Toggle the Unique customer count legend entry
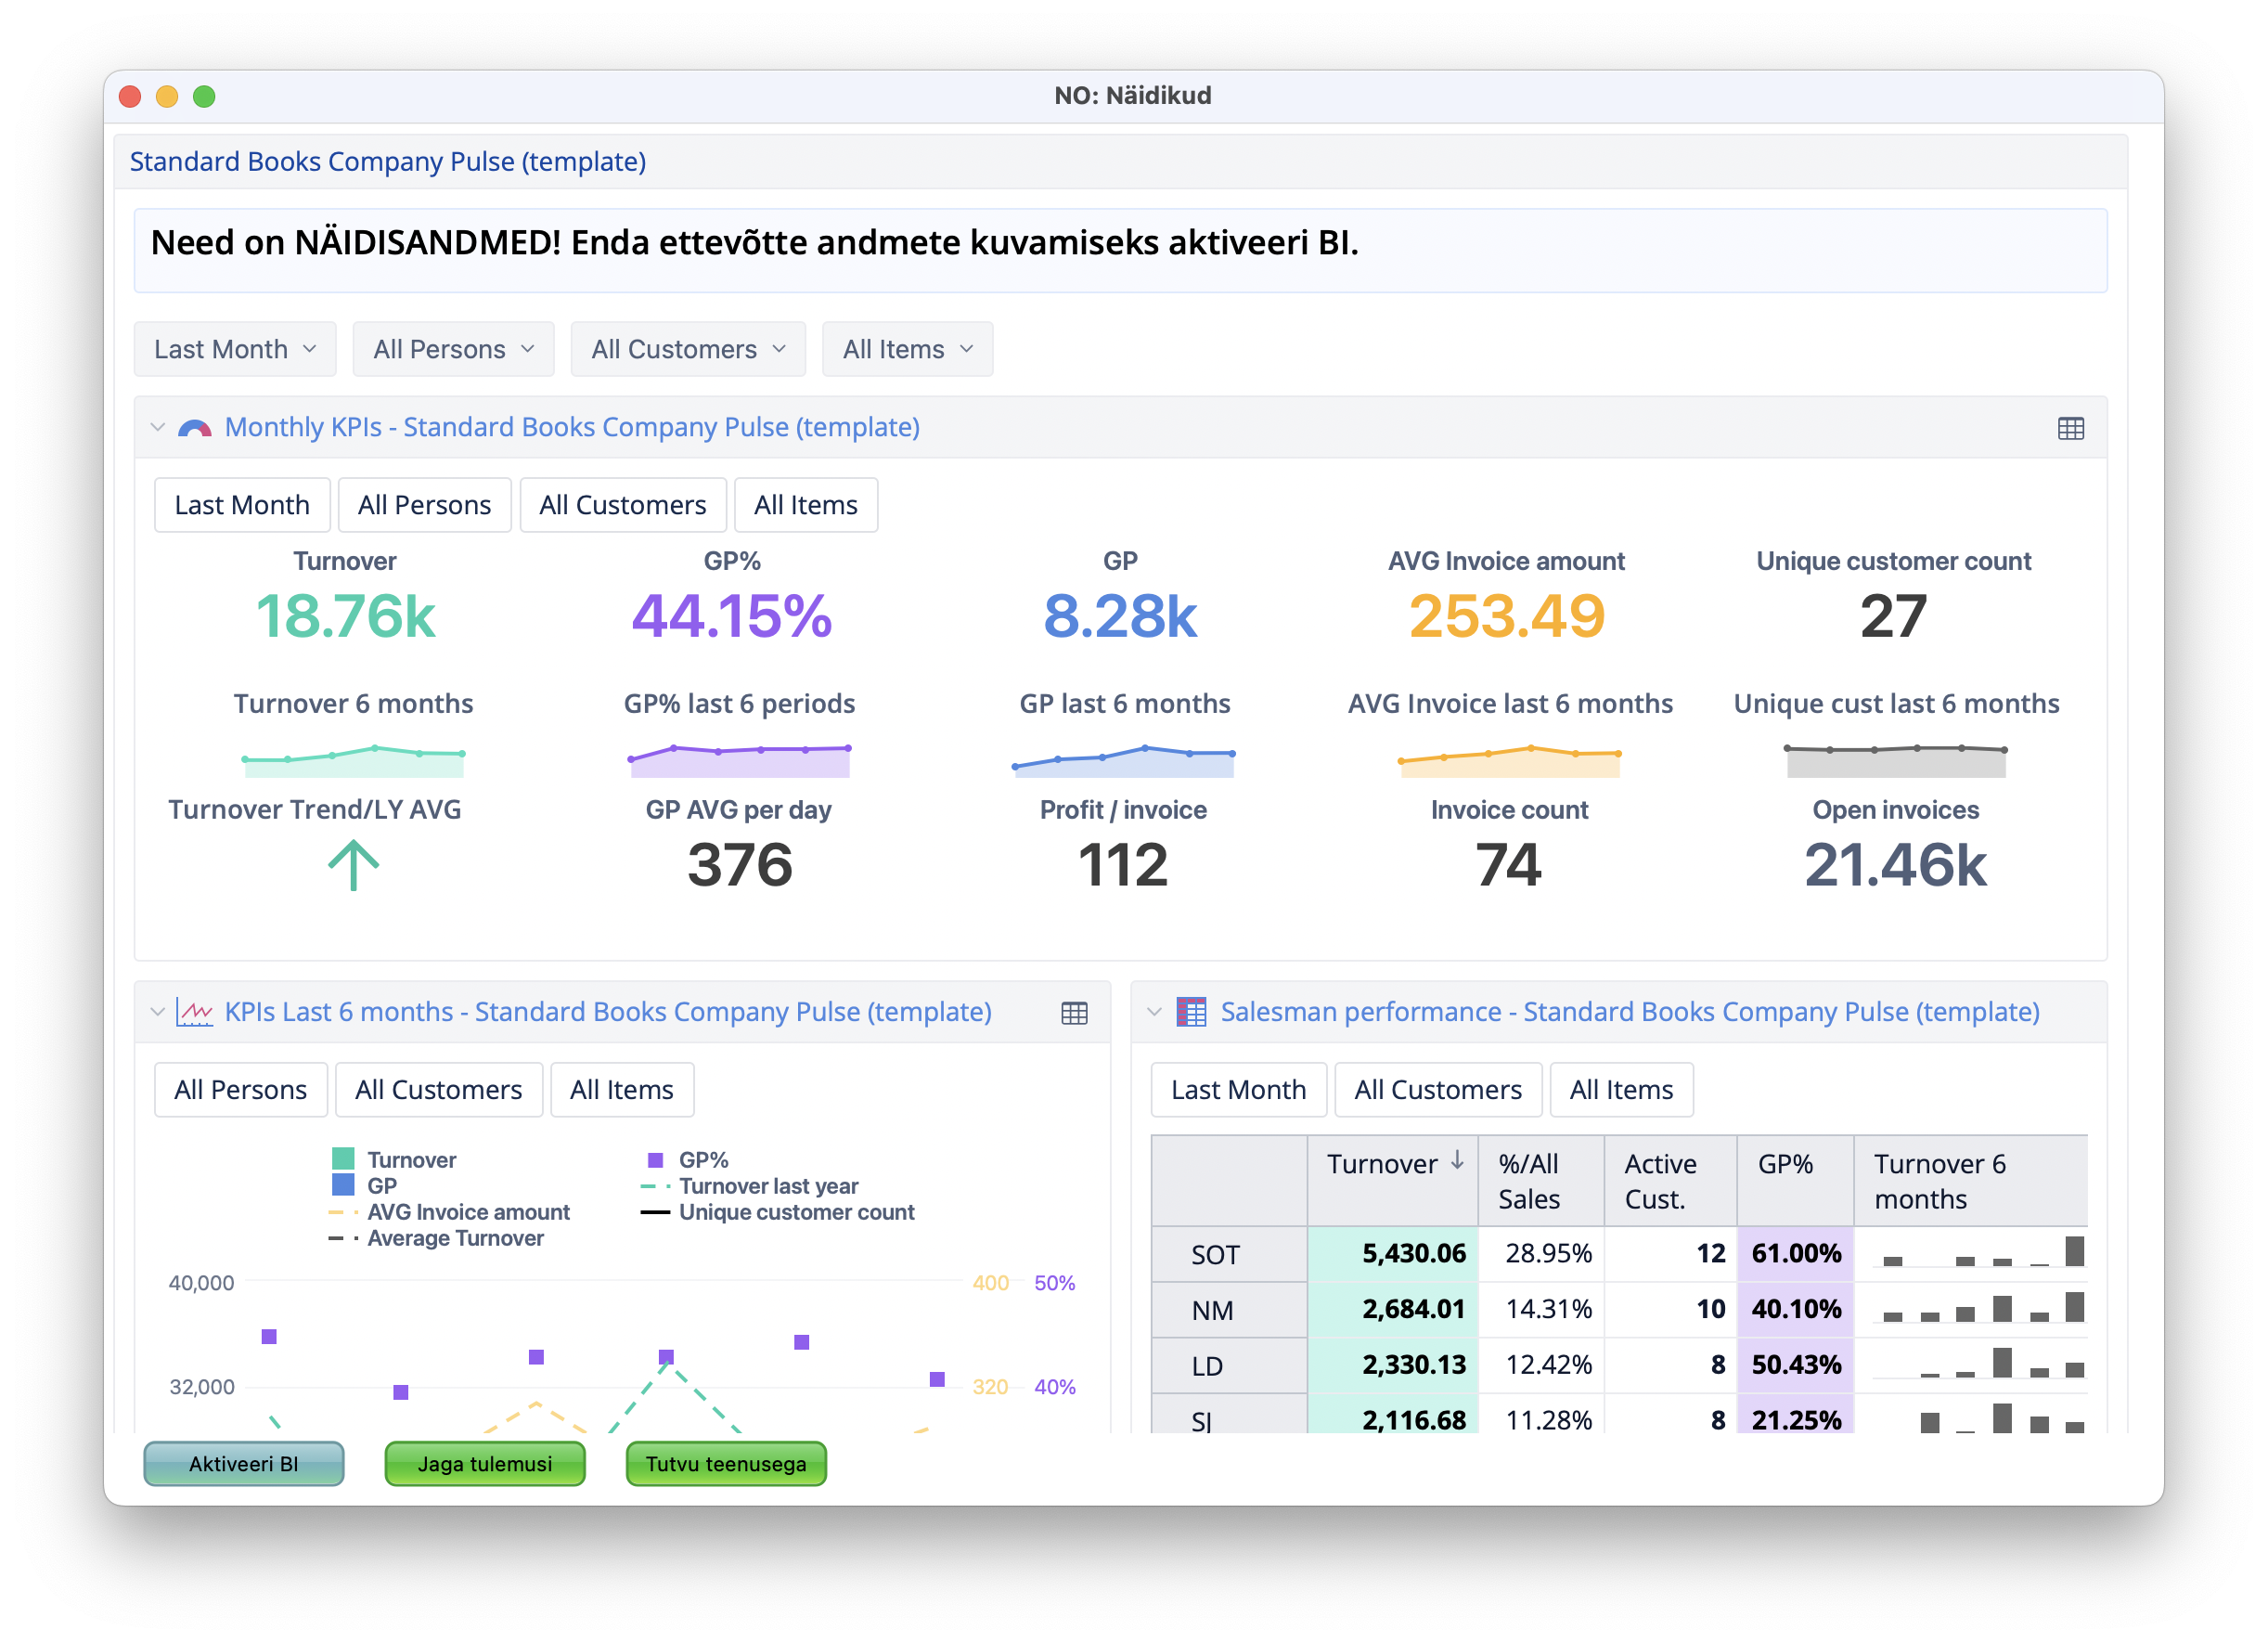The image size is (2268, 1643). [x=795, y=1212]
